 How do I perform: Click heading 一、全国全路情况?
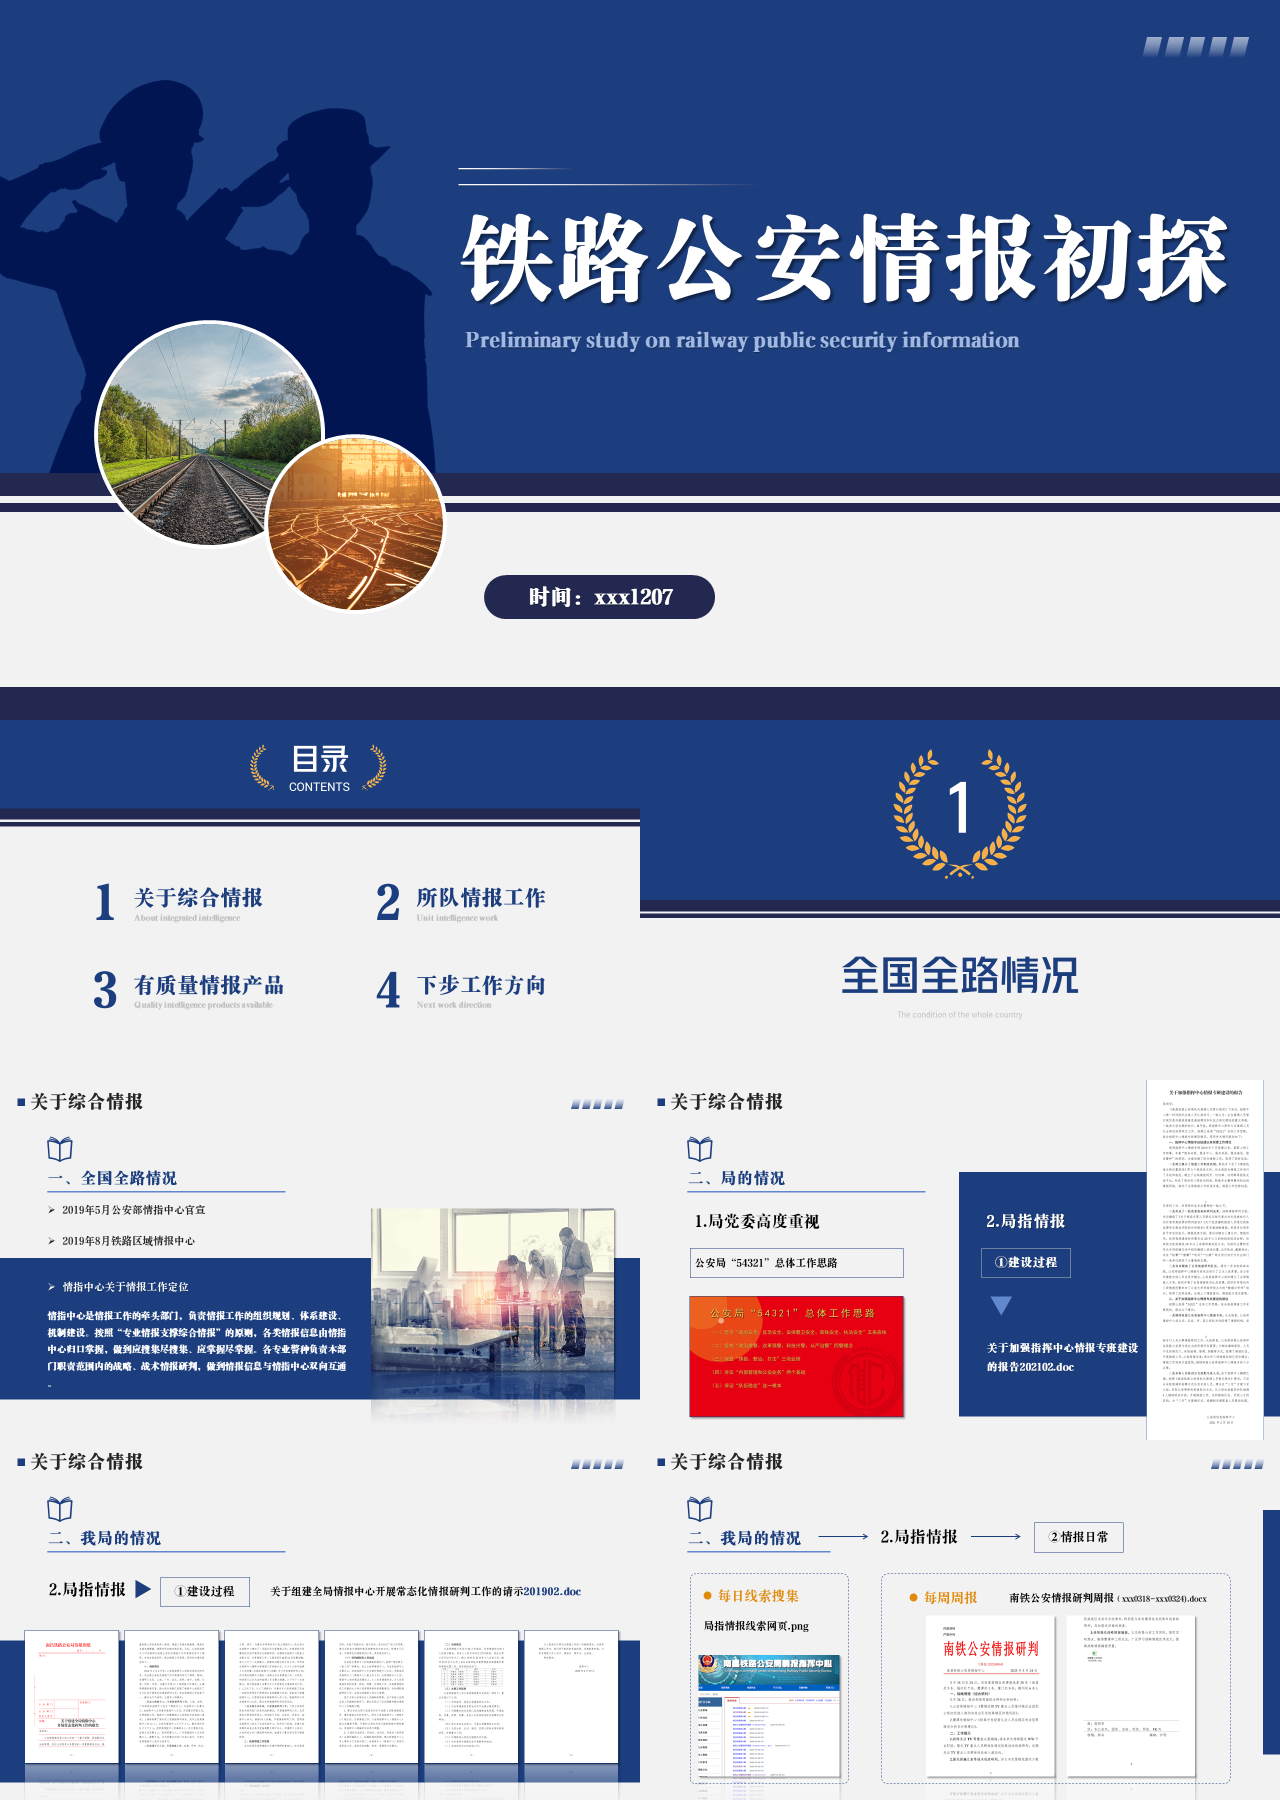[112, 1178]
